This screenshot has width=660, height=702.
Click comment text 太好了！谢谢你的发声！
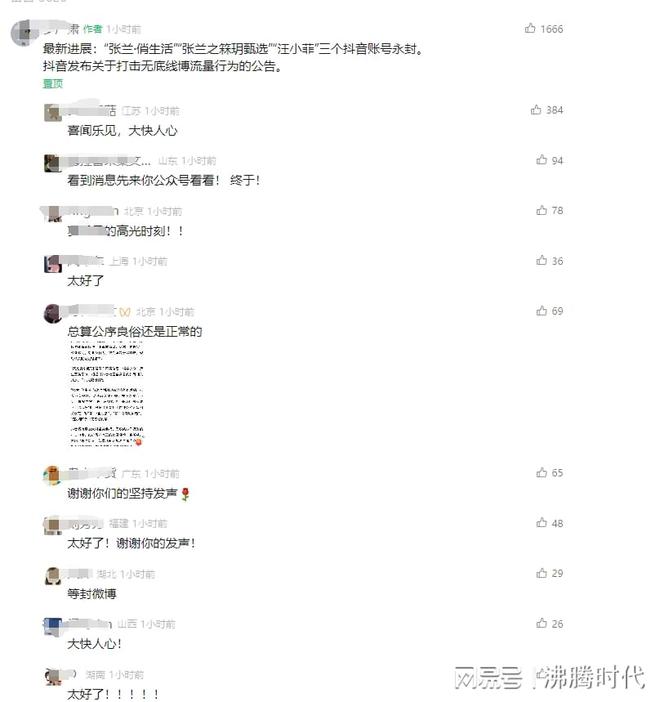(131, 544)
